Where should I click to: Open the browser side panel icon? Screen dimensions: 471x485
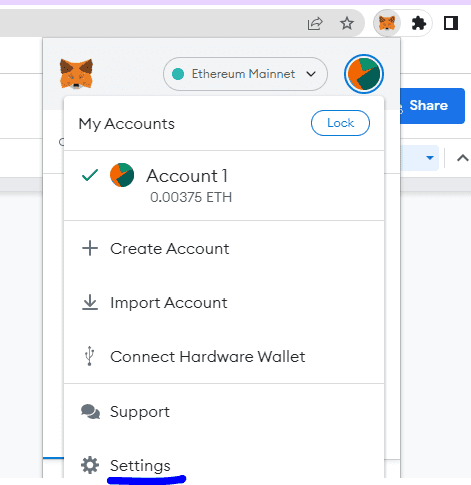[x=451, y=23]
